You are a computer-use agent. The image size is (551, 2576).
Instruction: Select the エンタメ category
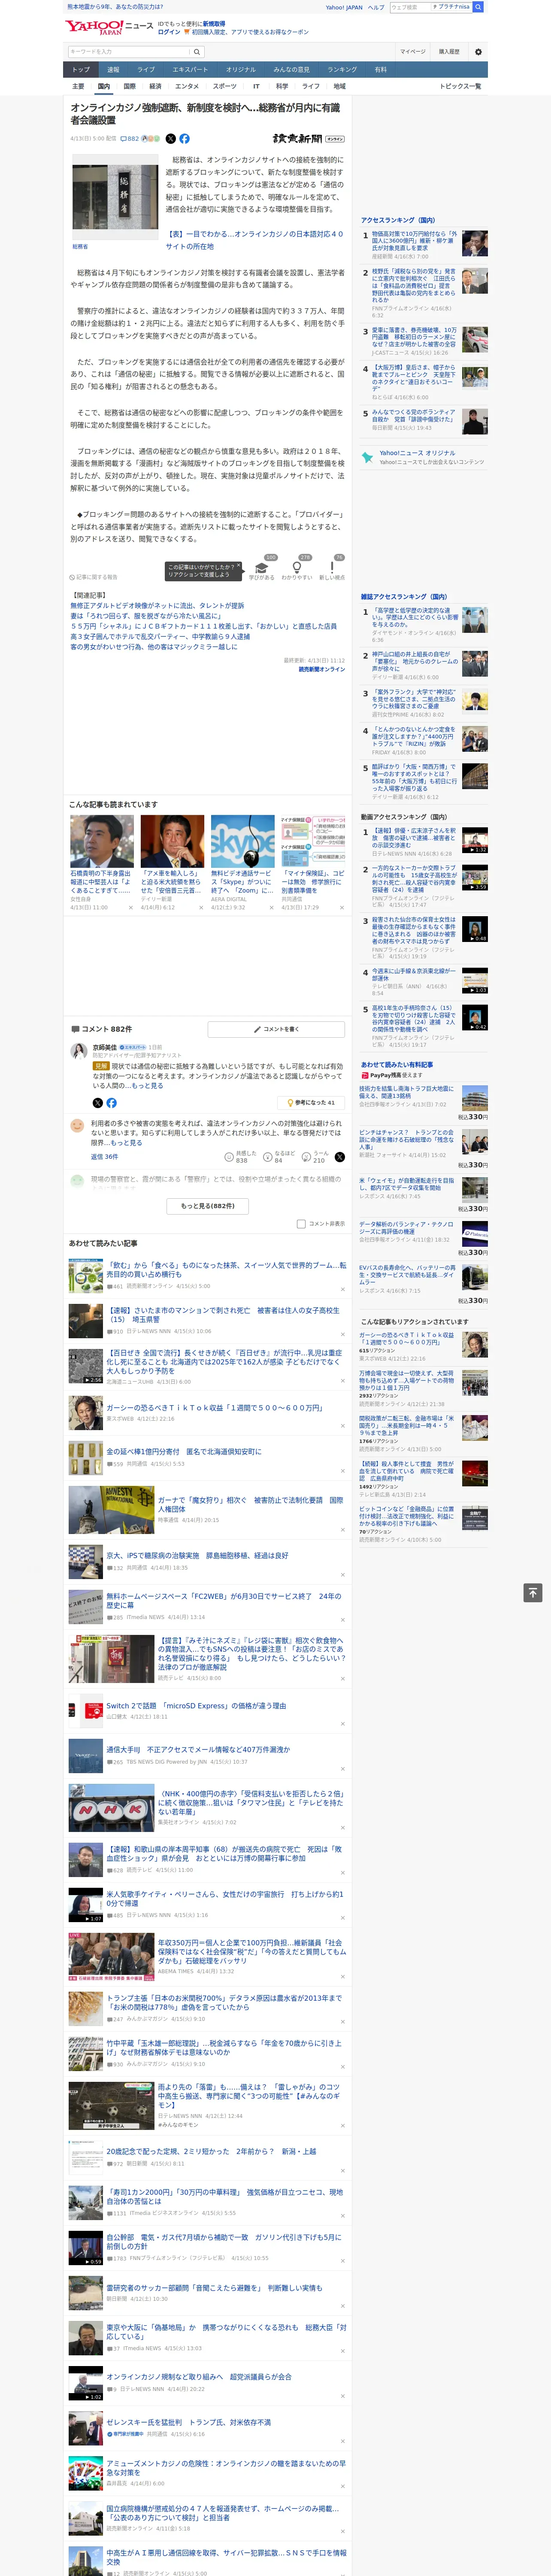(x=187, y=86)
